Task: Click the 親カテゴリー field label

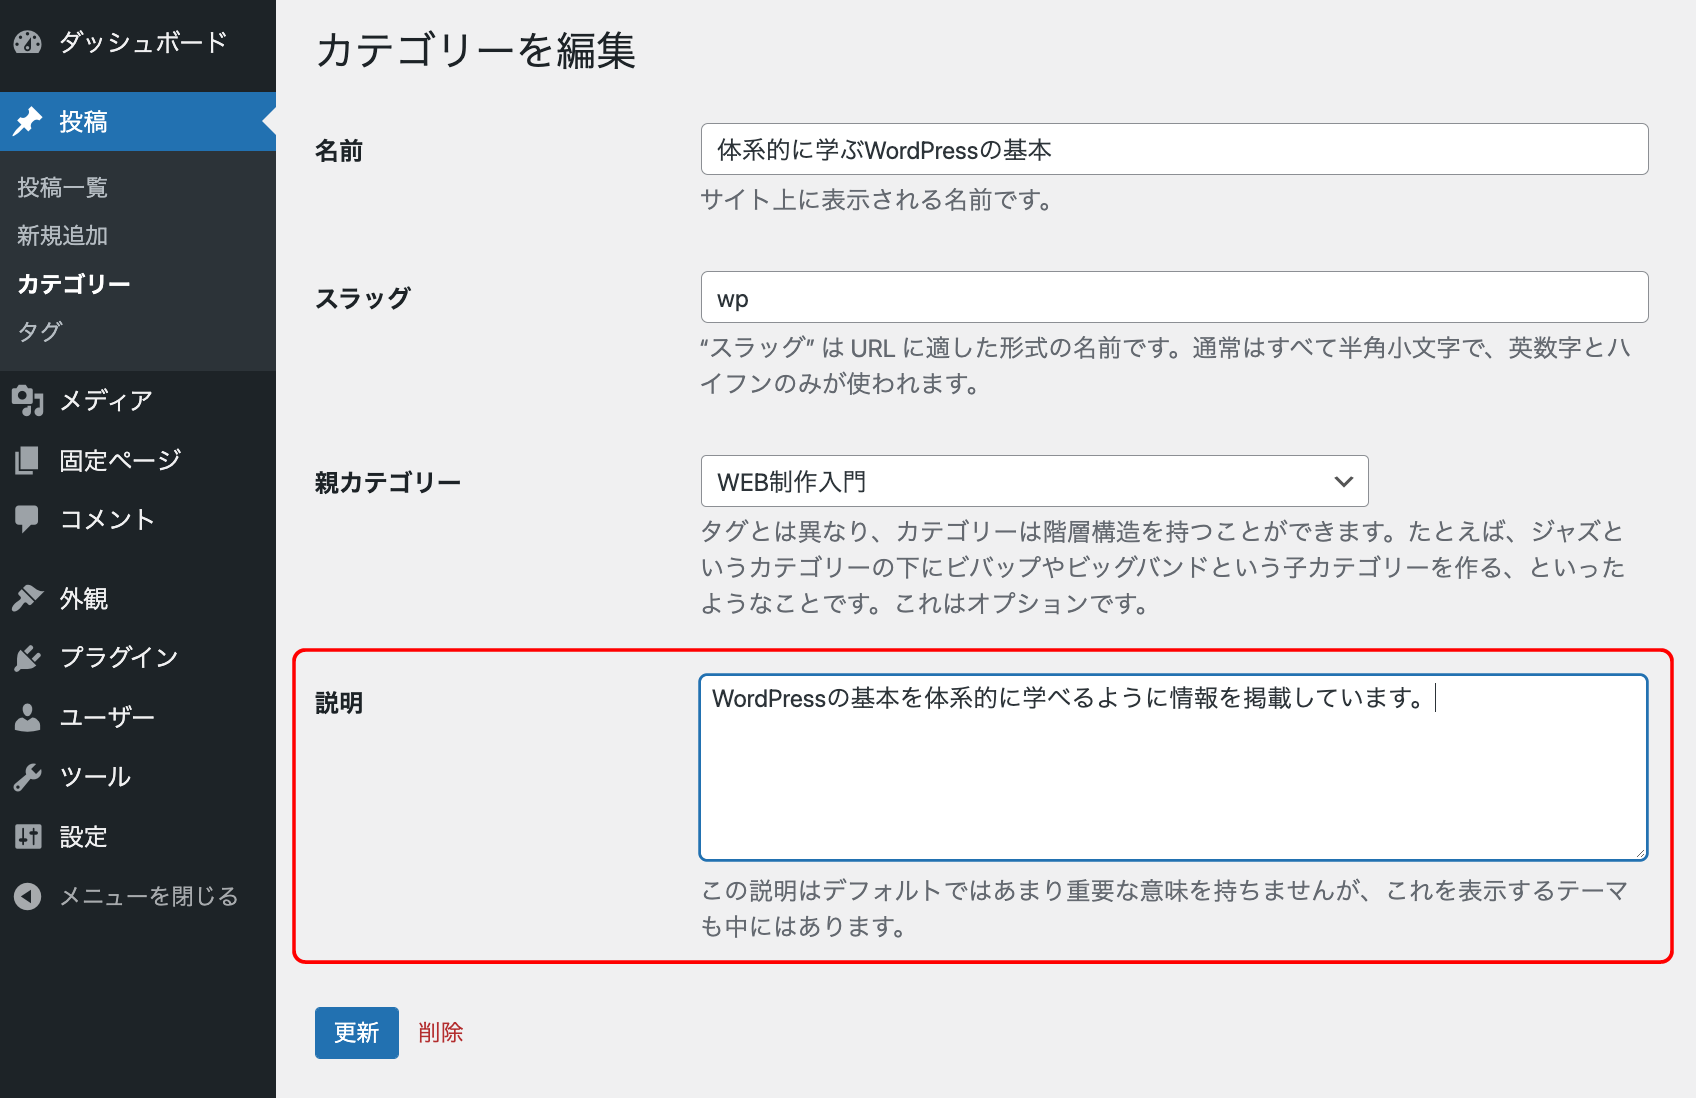Action: (388, 482)
